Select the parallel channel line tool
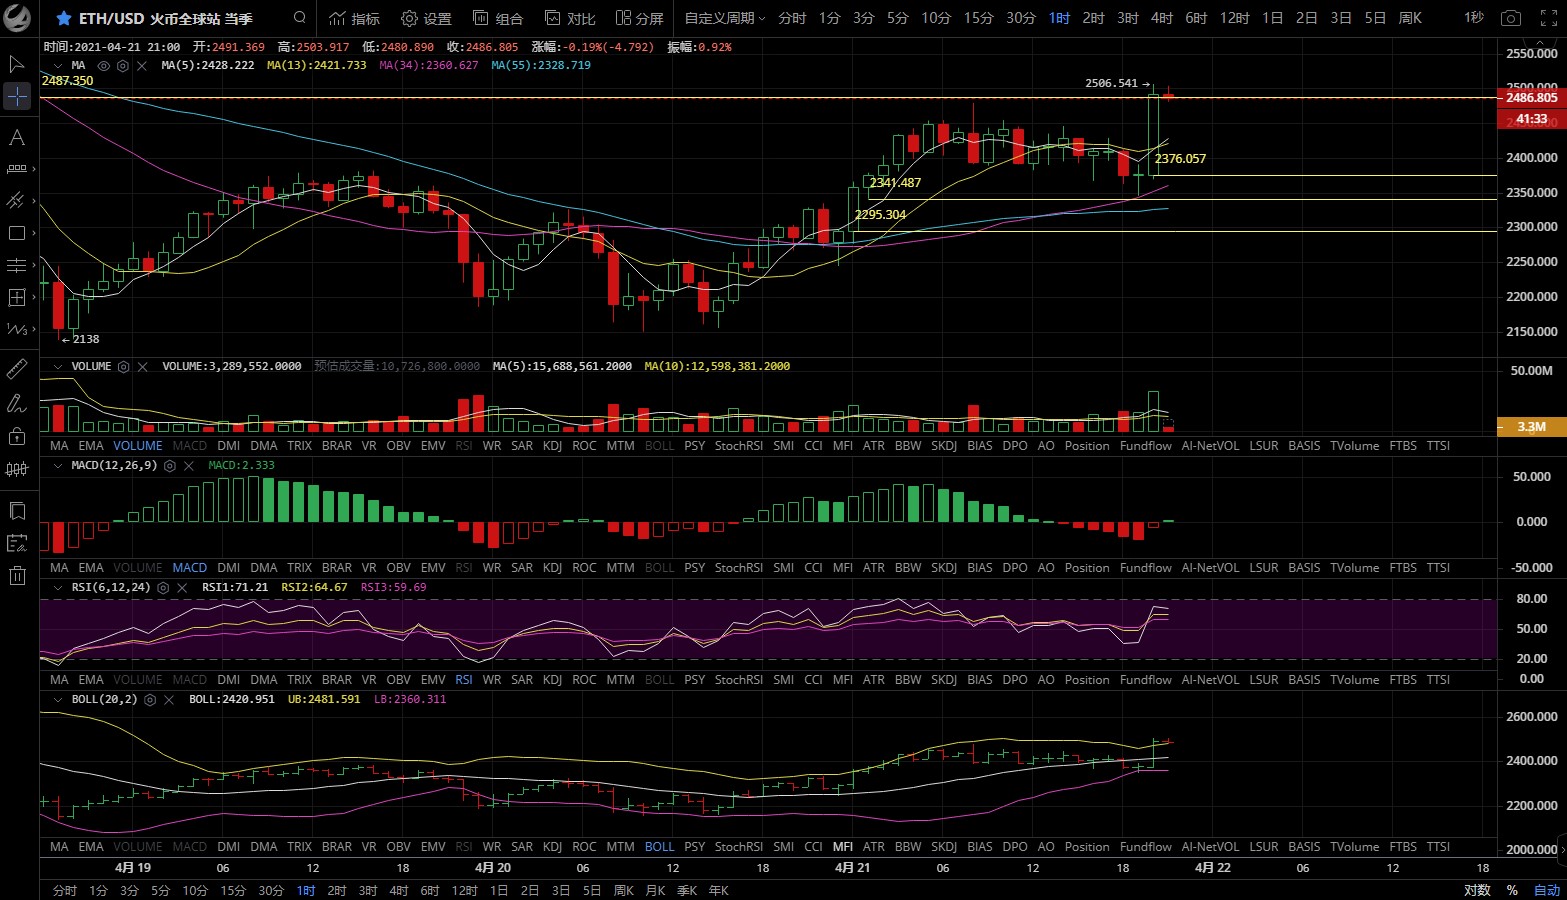The height and width of the screenshot is (900, 1567). 15,201
